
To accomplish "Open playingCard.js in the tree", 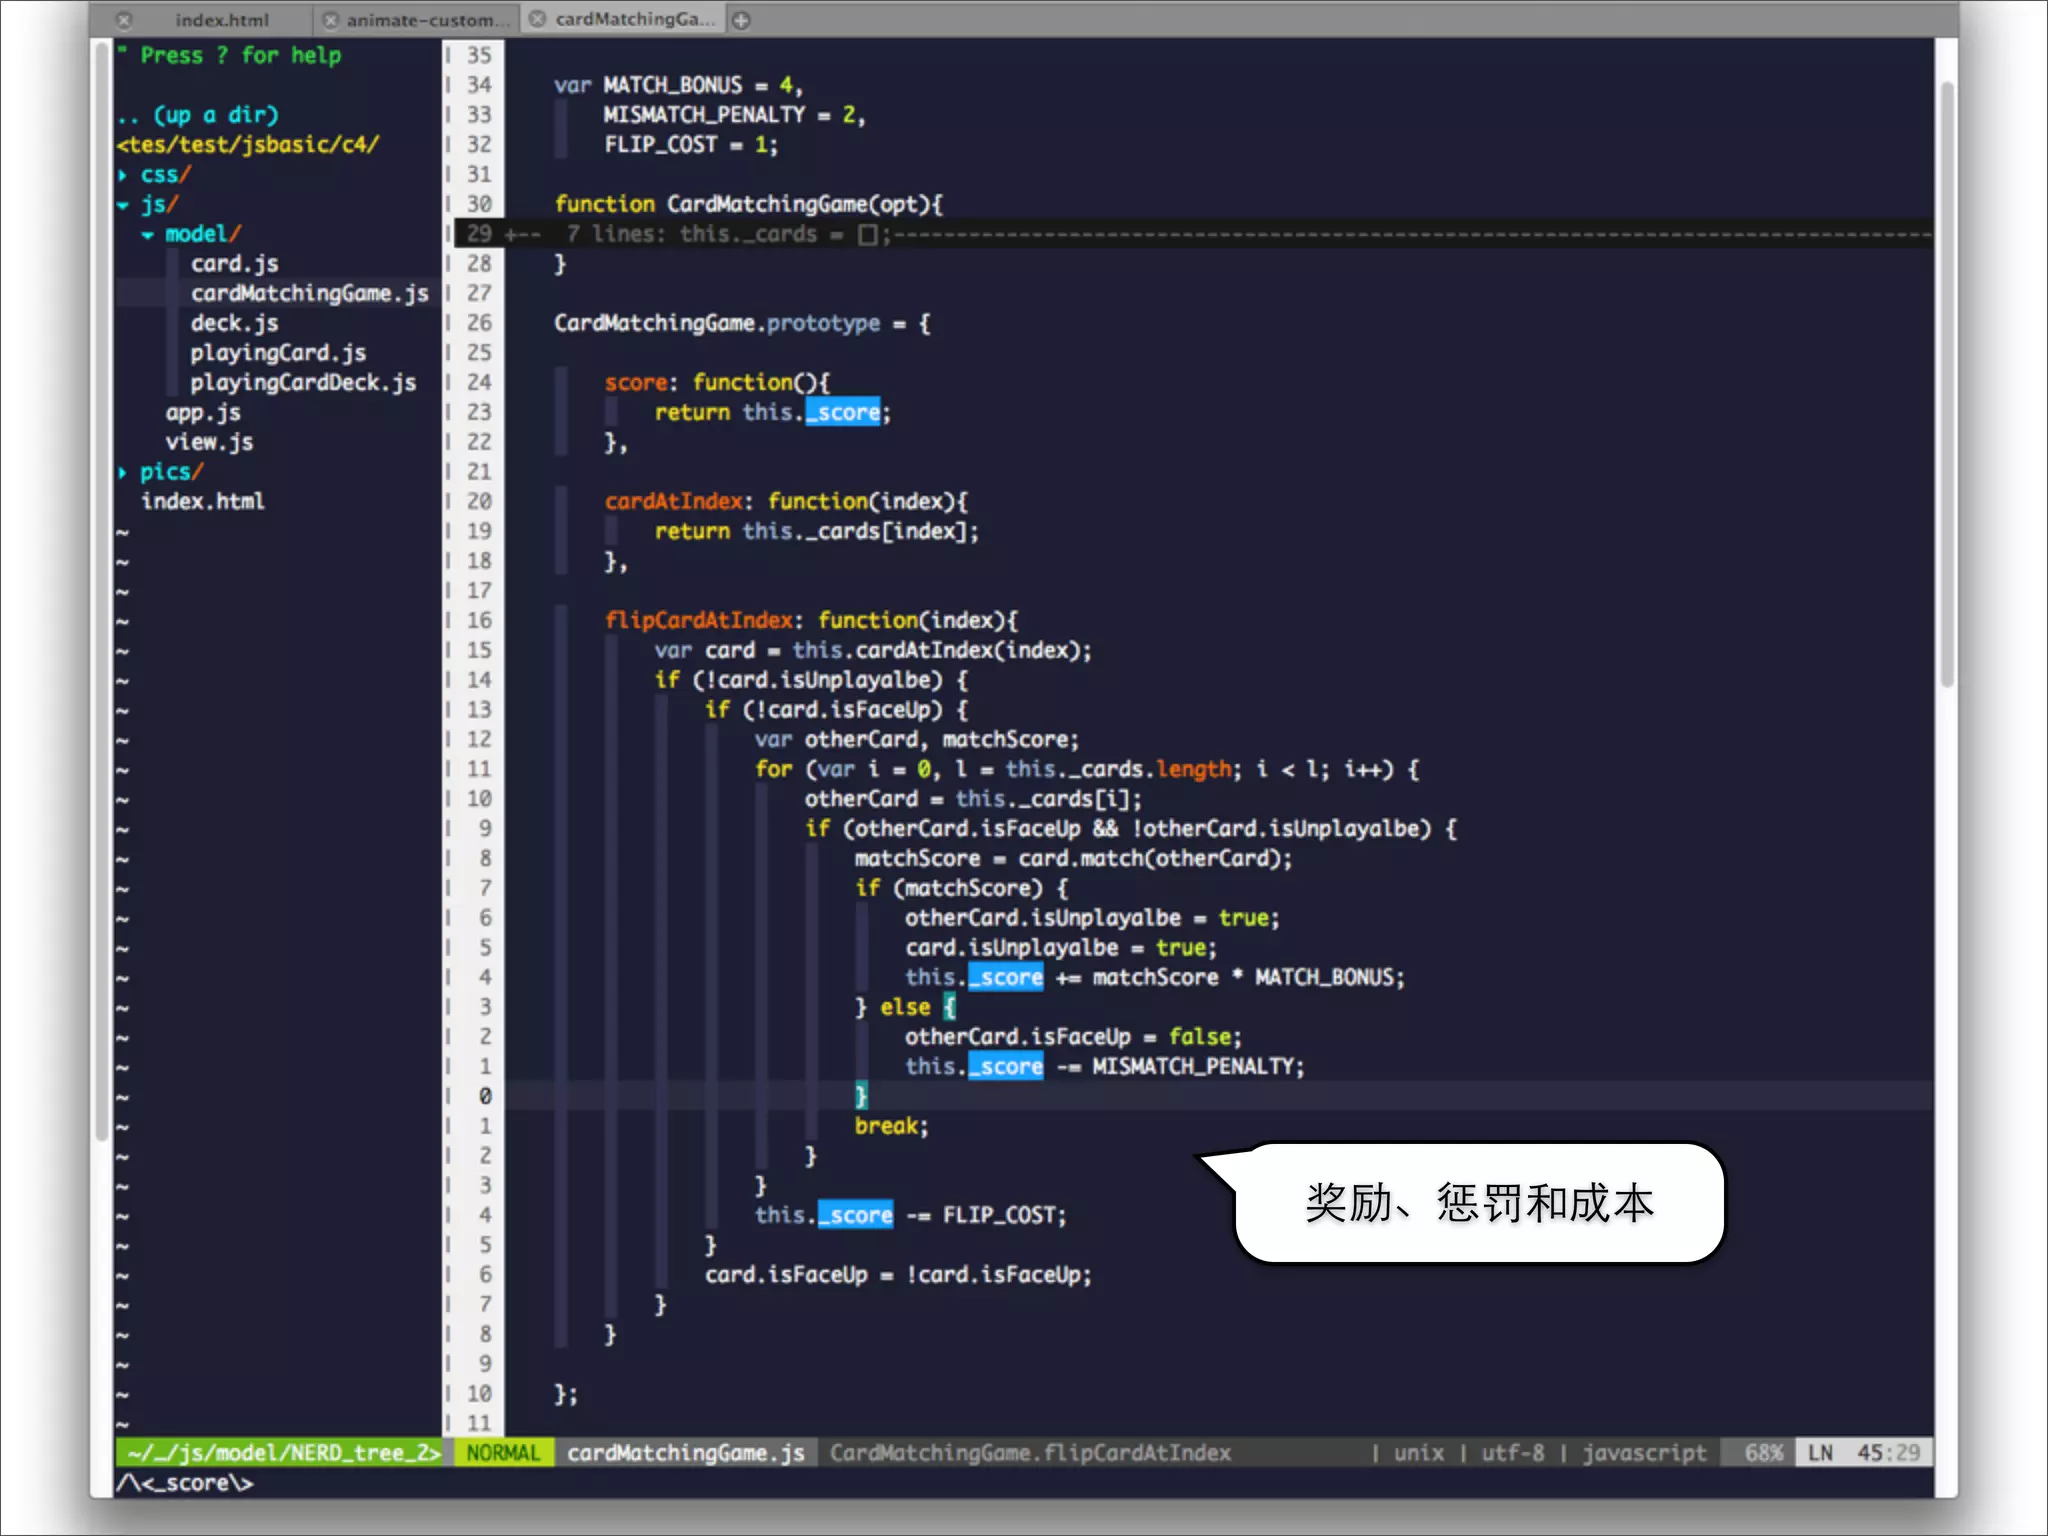I will 278,353.
